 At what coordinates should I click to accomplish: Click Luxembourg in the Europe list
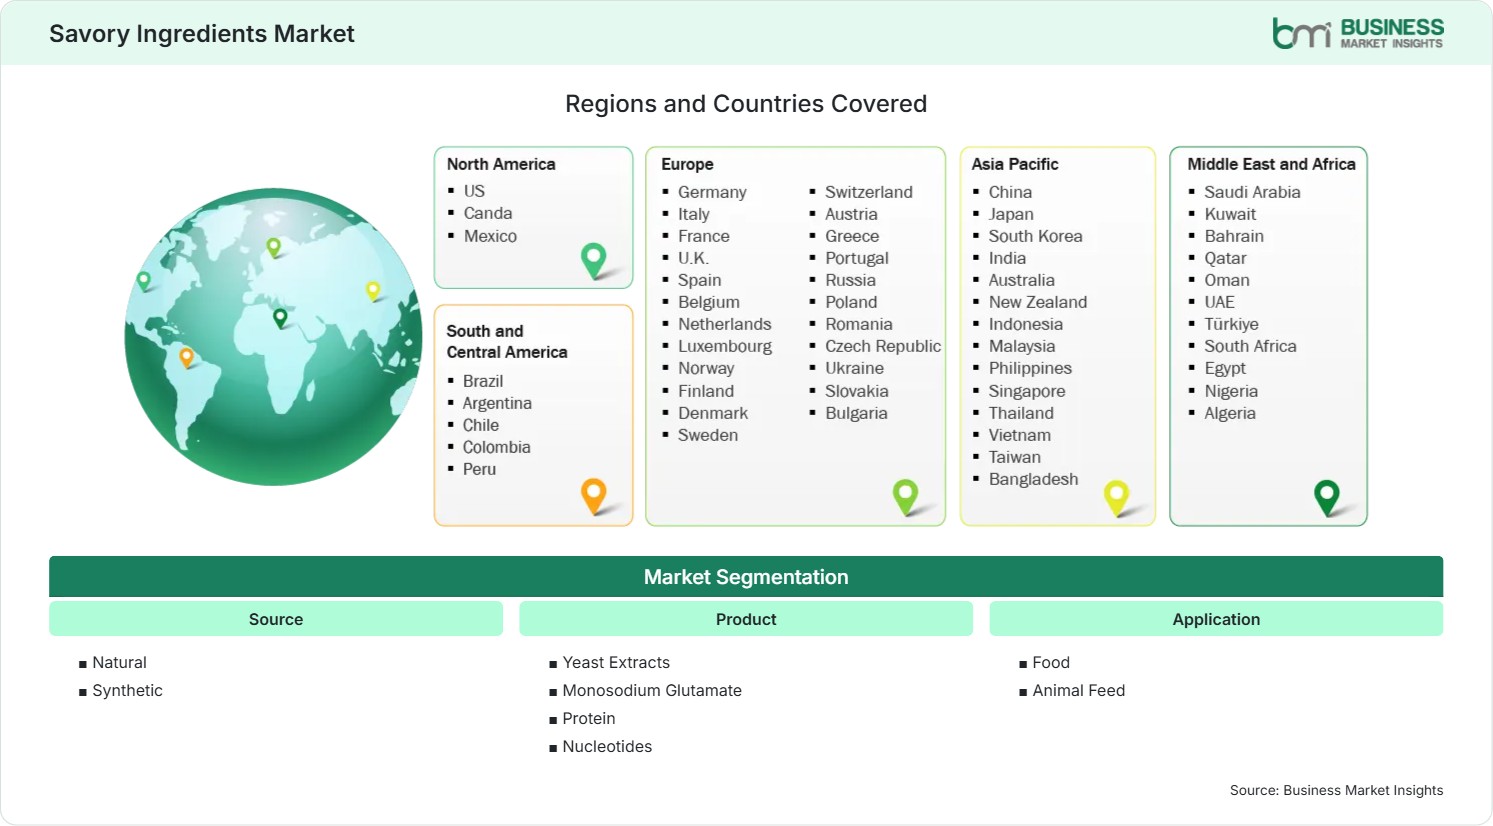click(x=725, y=346)
